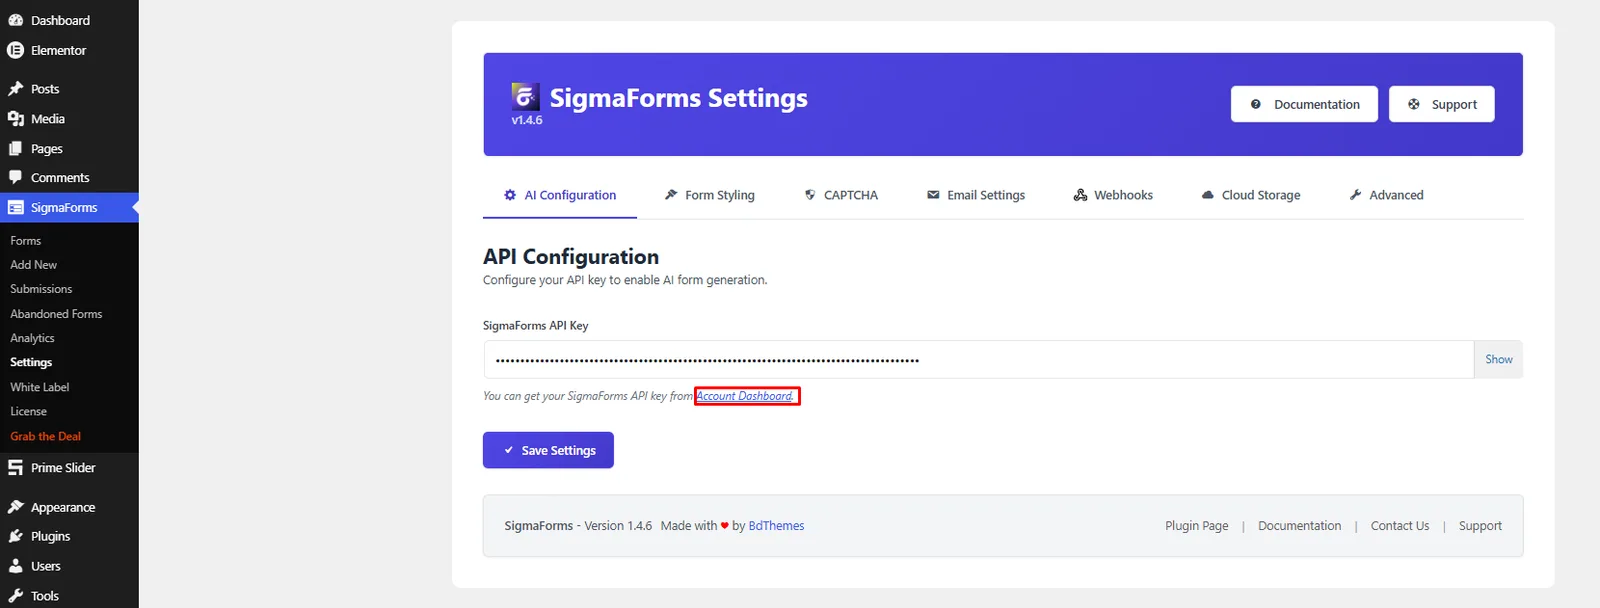
Task: Visit the BdThemes link in footer
Action: 776,526
